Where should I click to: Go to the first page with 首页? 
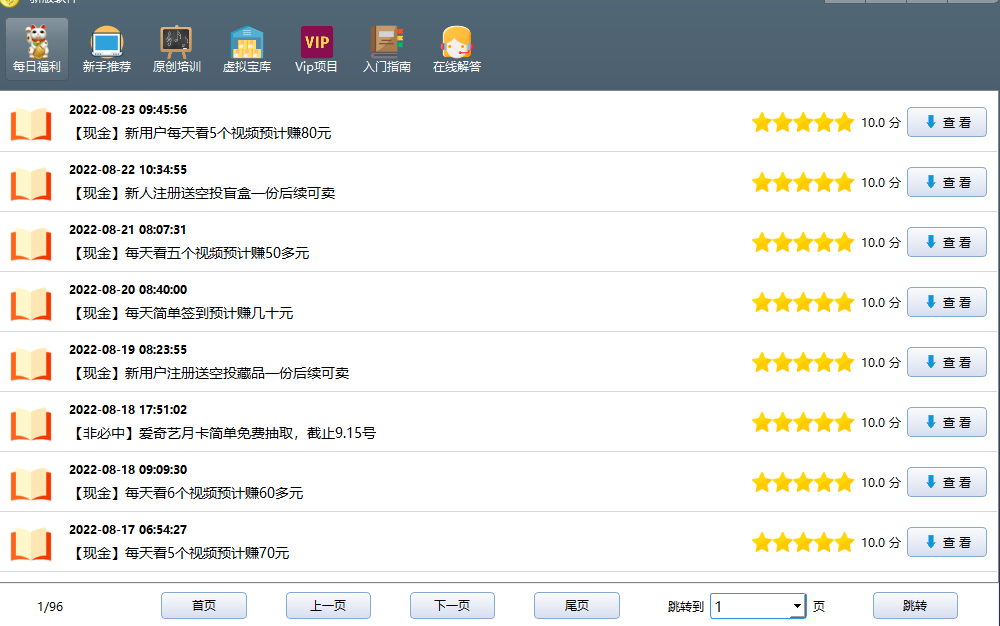(204, 606)
